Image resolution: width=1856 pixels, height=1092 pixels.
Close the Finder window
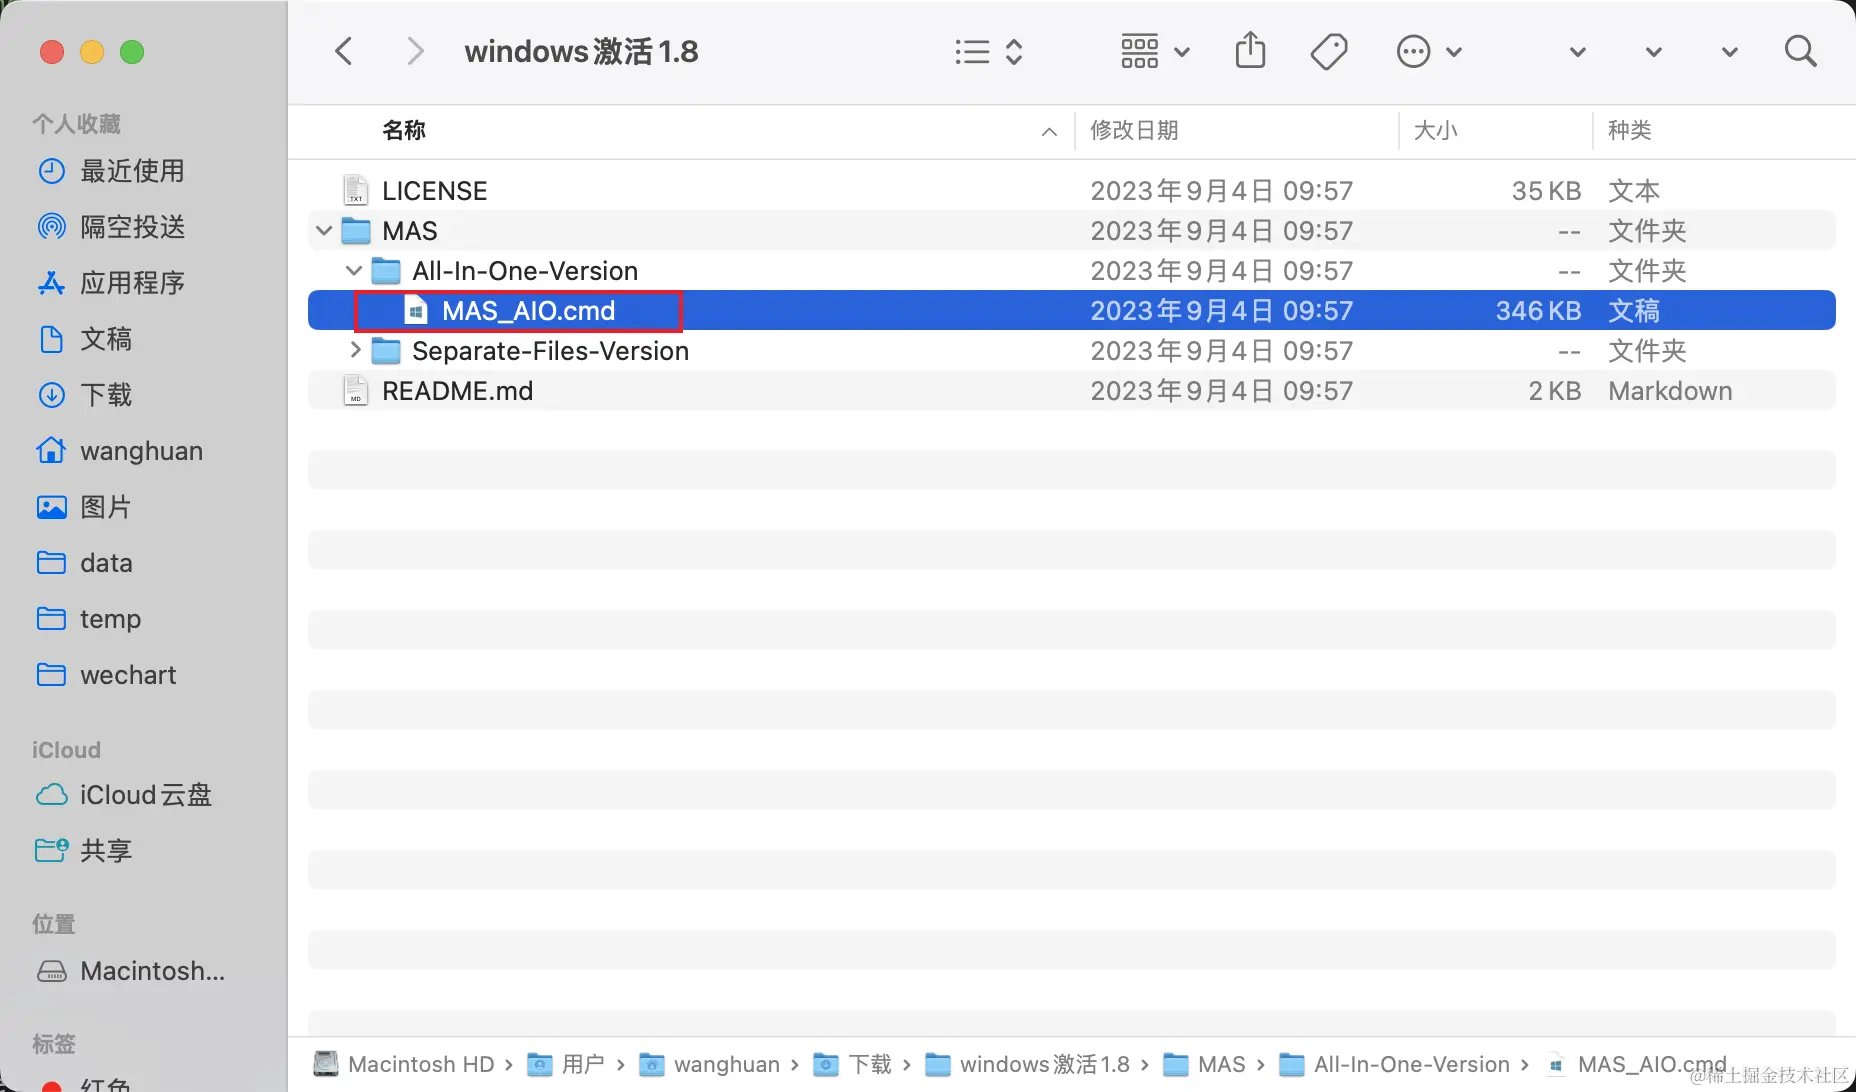tap(52, 52)
